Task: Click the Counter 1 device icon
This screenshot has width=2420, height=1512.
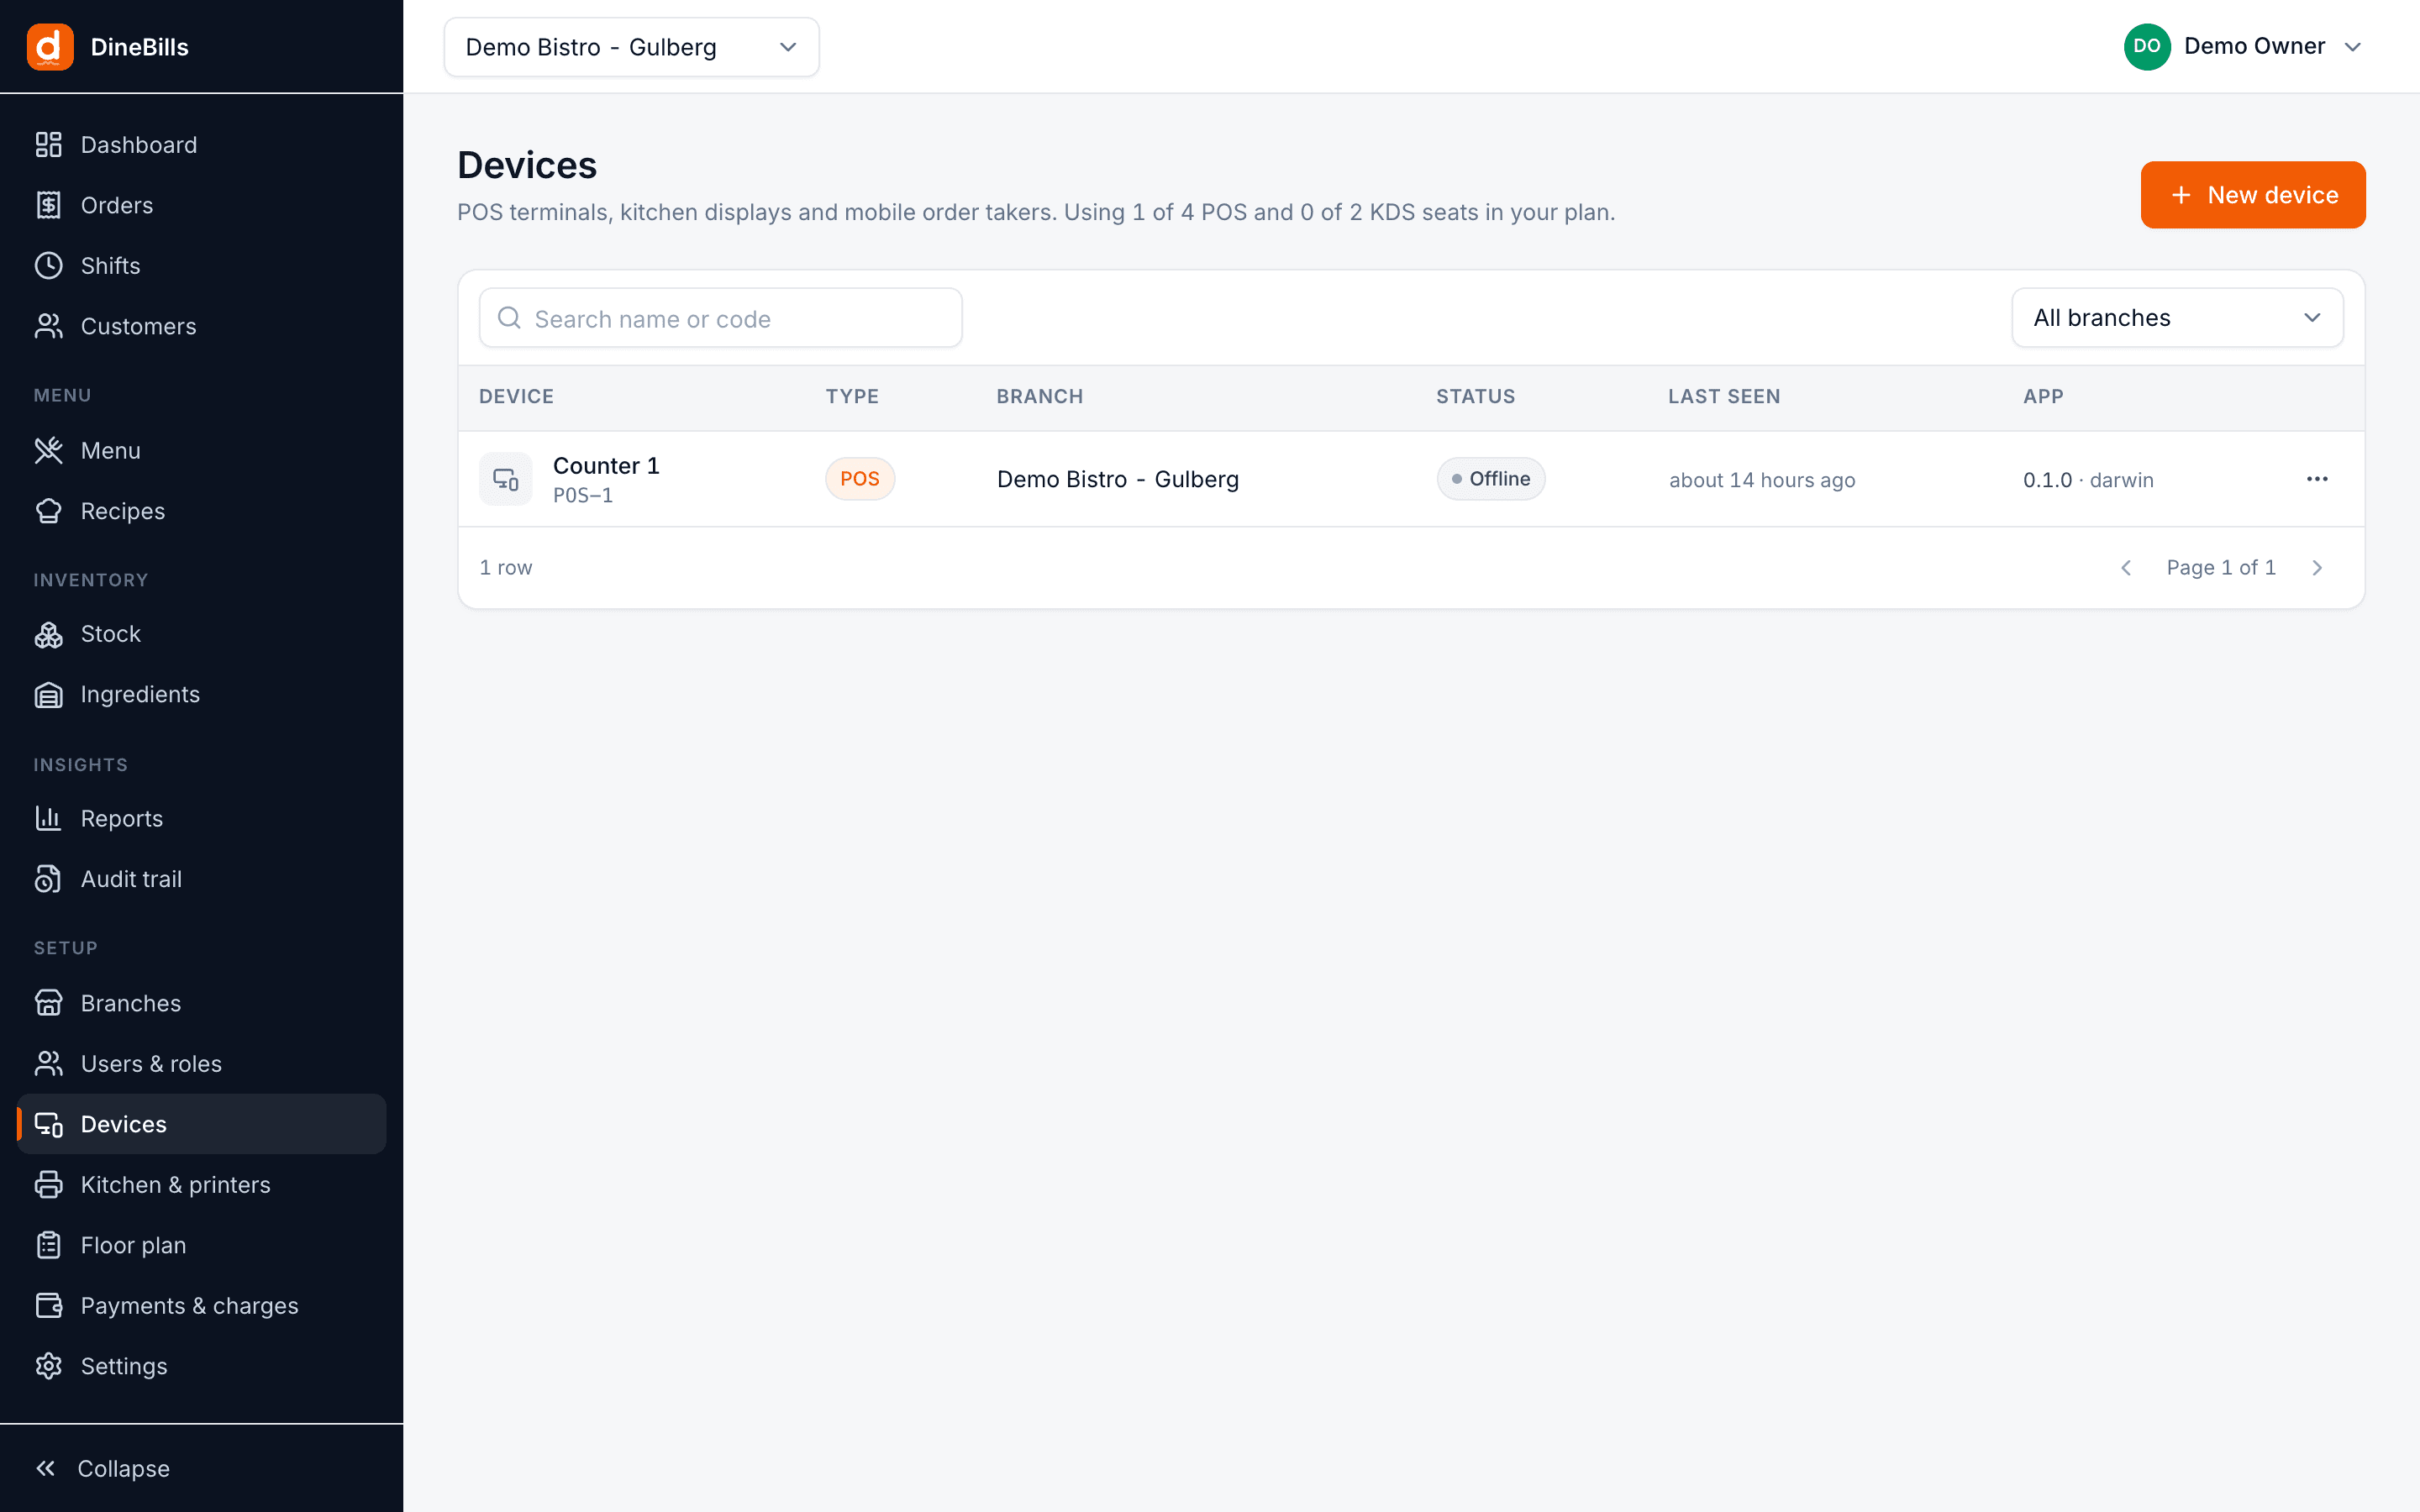Action: 506,479
